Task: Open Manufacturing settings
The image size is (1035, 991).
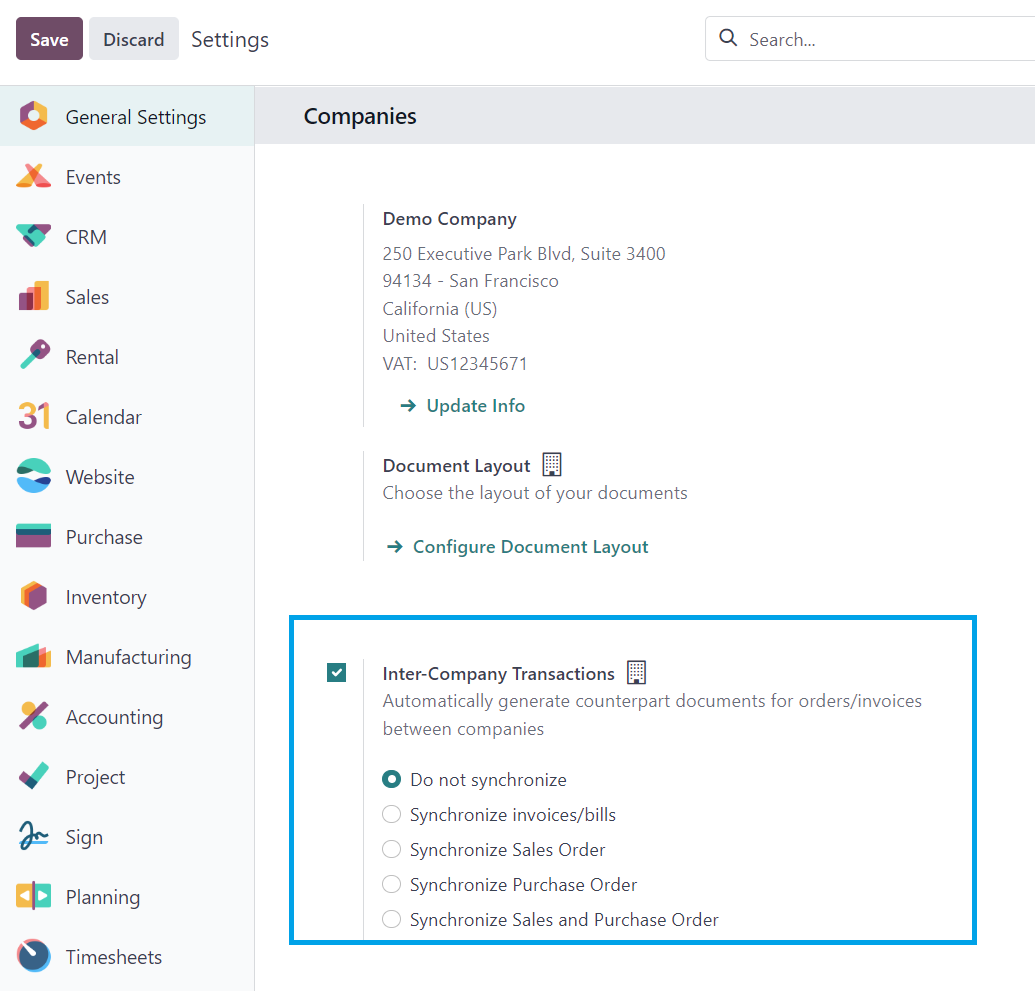Action: (x=127, y=657)
